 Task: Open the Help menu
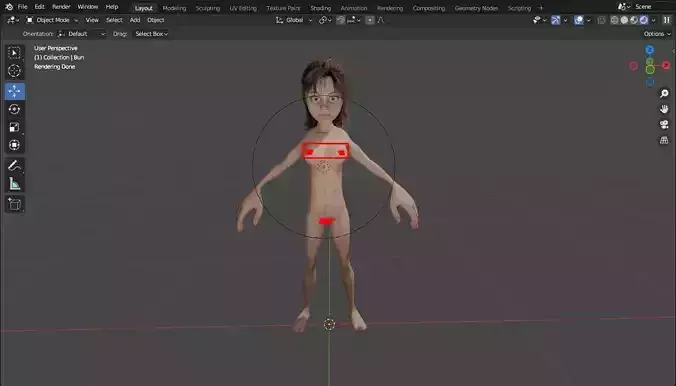[112, 7]
